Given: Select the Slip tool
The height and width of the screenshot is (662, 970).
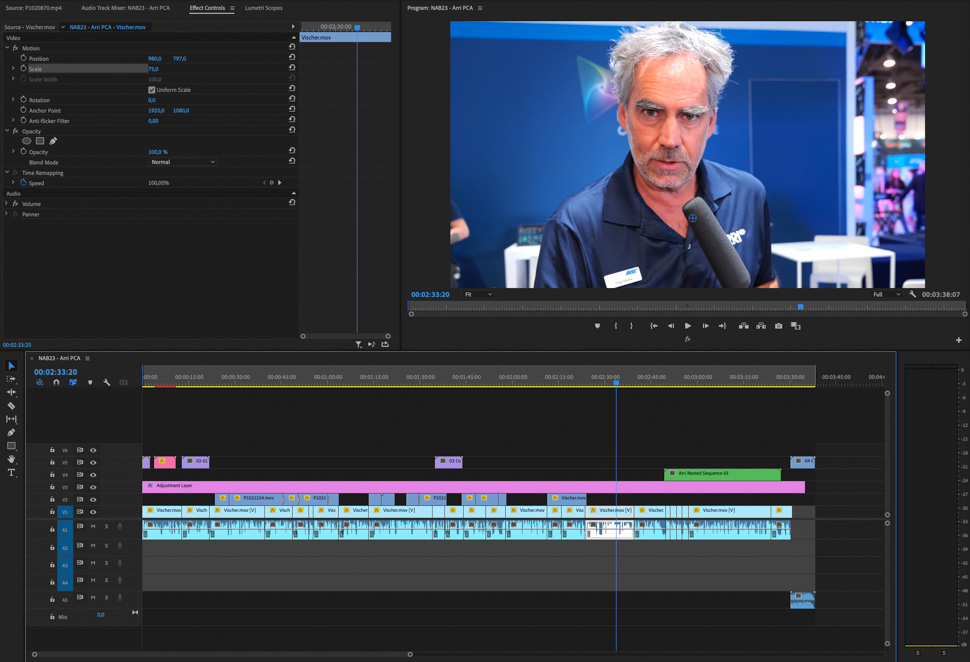Looking at the screenshot, I should coord(11,419).
